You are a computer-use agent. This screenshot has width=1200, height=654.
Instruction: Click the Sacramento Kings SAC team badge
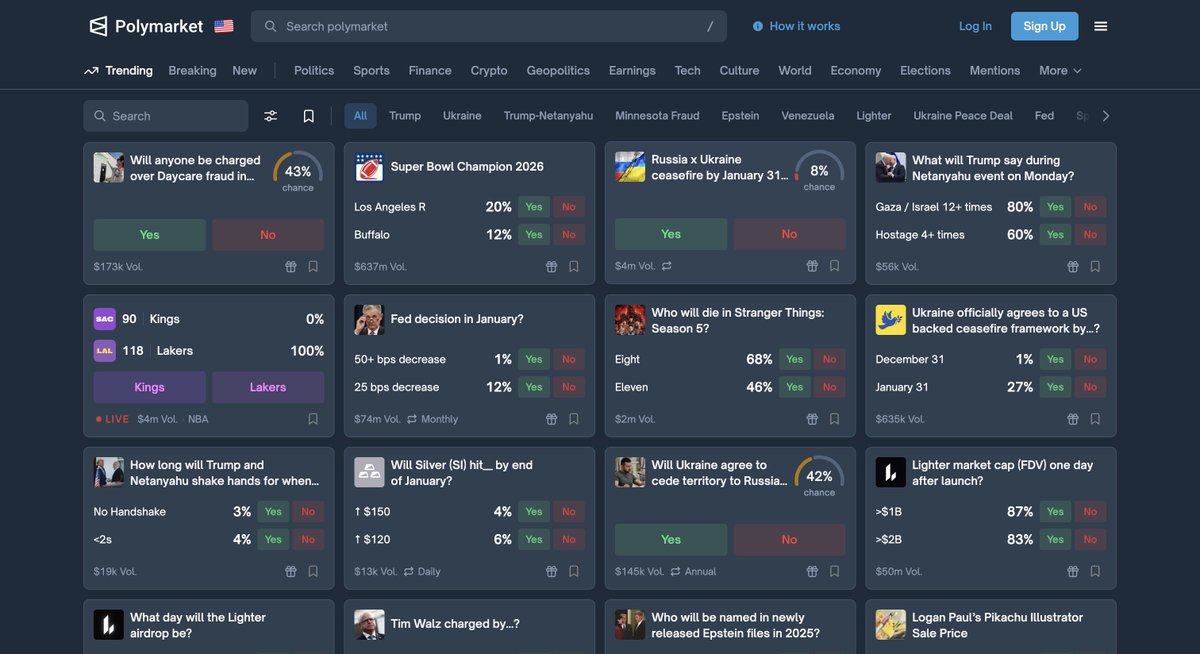click(x=105, y=319)
